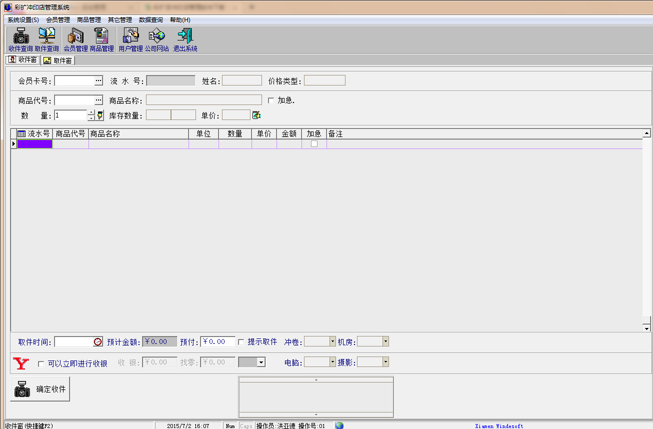The image size is (653, 429).
Task: Increase 数量 with spinner up arrow
Action: 92,113
